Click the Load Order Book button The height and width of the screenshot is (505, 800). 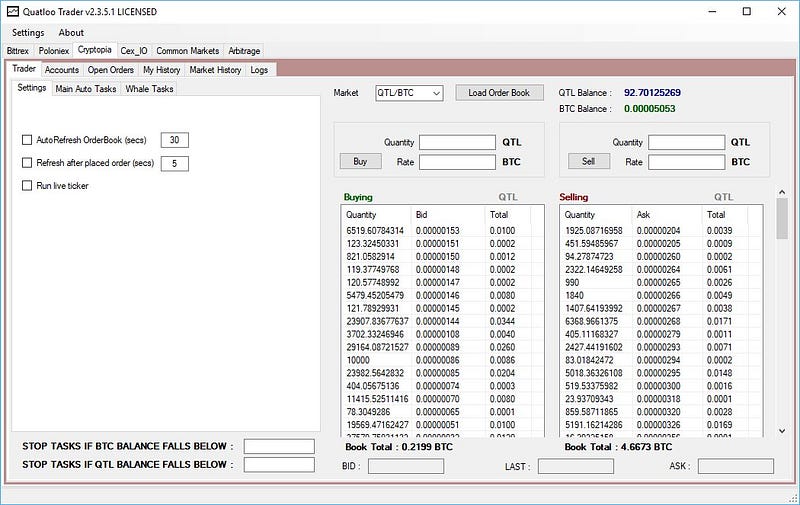tap(499, 93)
